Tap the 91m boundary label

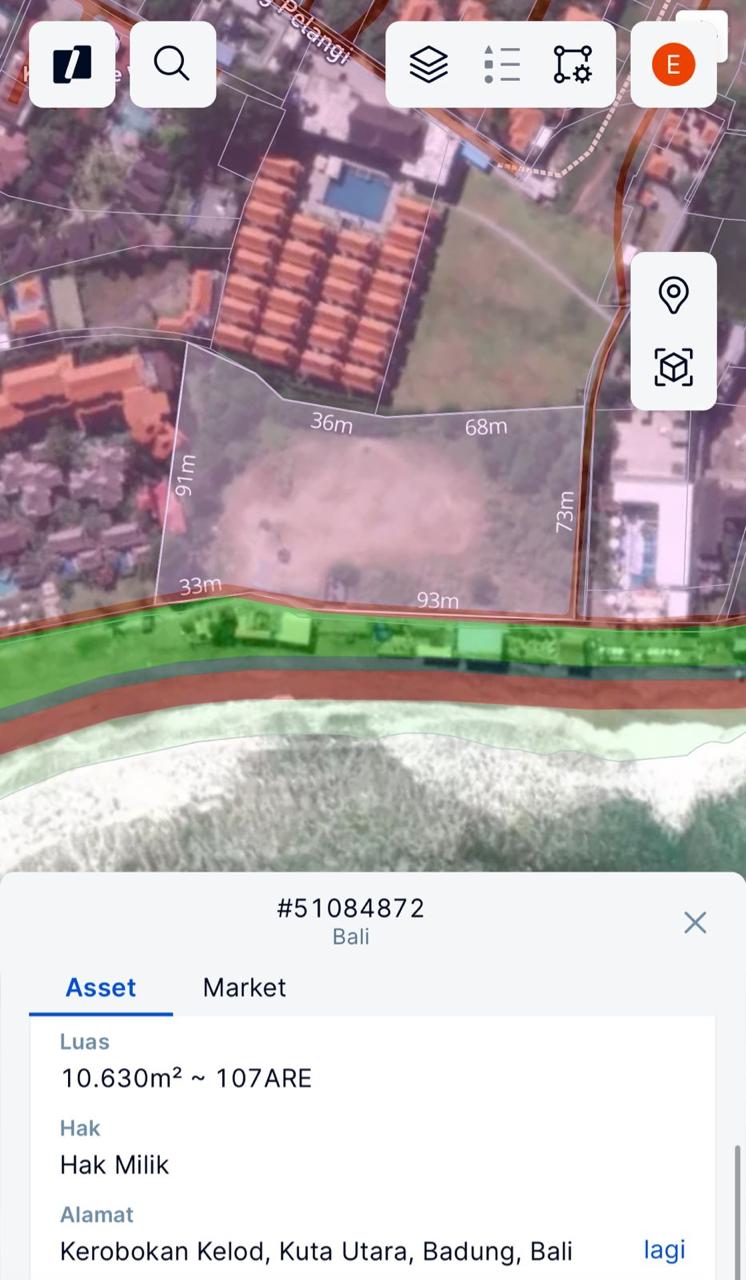185,474
